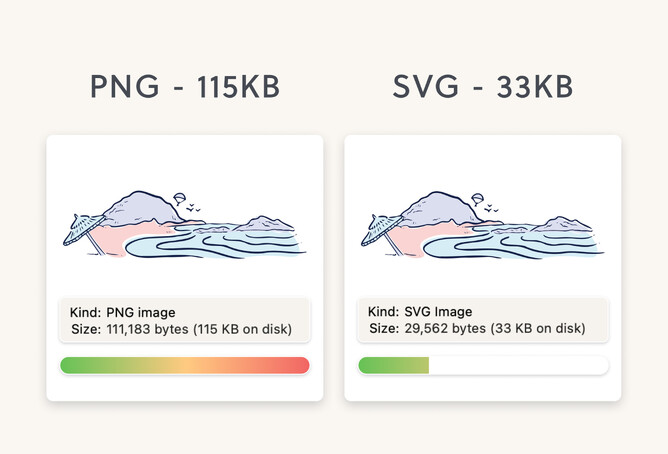Select the parasail in the PNG illustration
Viewport: 668px width, 454px height.
tap(178, 197)
